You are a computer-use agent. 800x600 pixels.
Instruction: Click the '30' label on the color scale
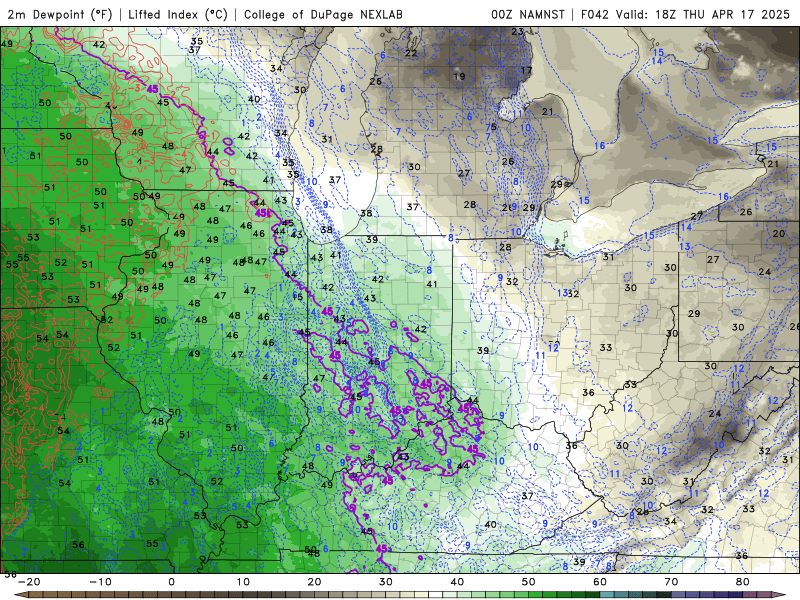pyautogui.click(x=386, y=582)
